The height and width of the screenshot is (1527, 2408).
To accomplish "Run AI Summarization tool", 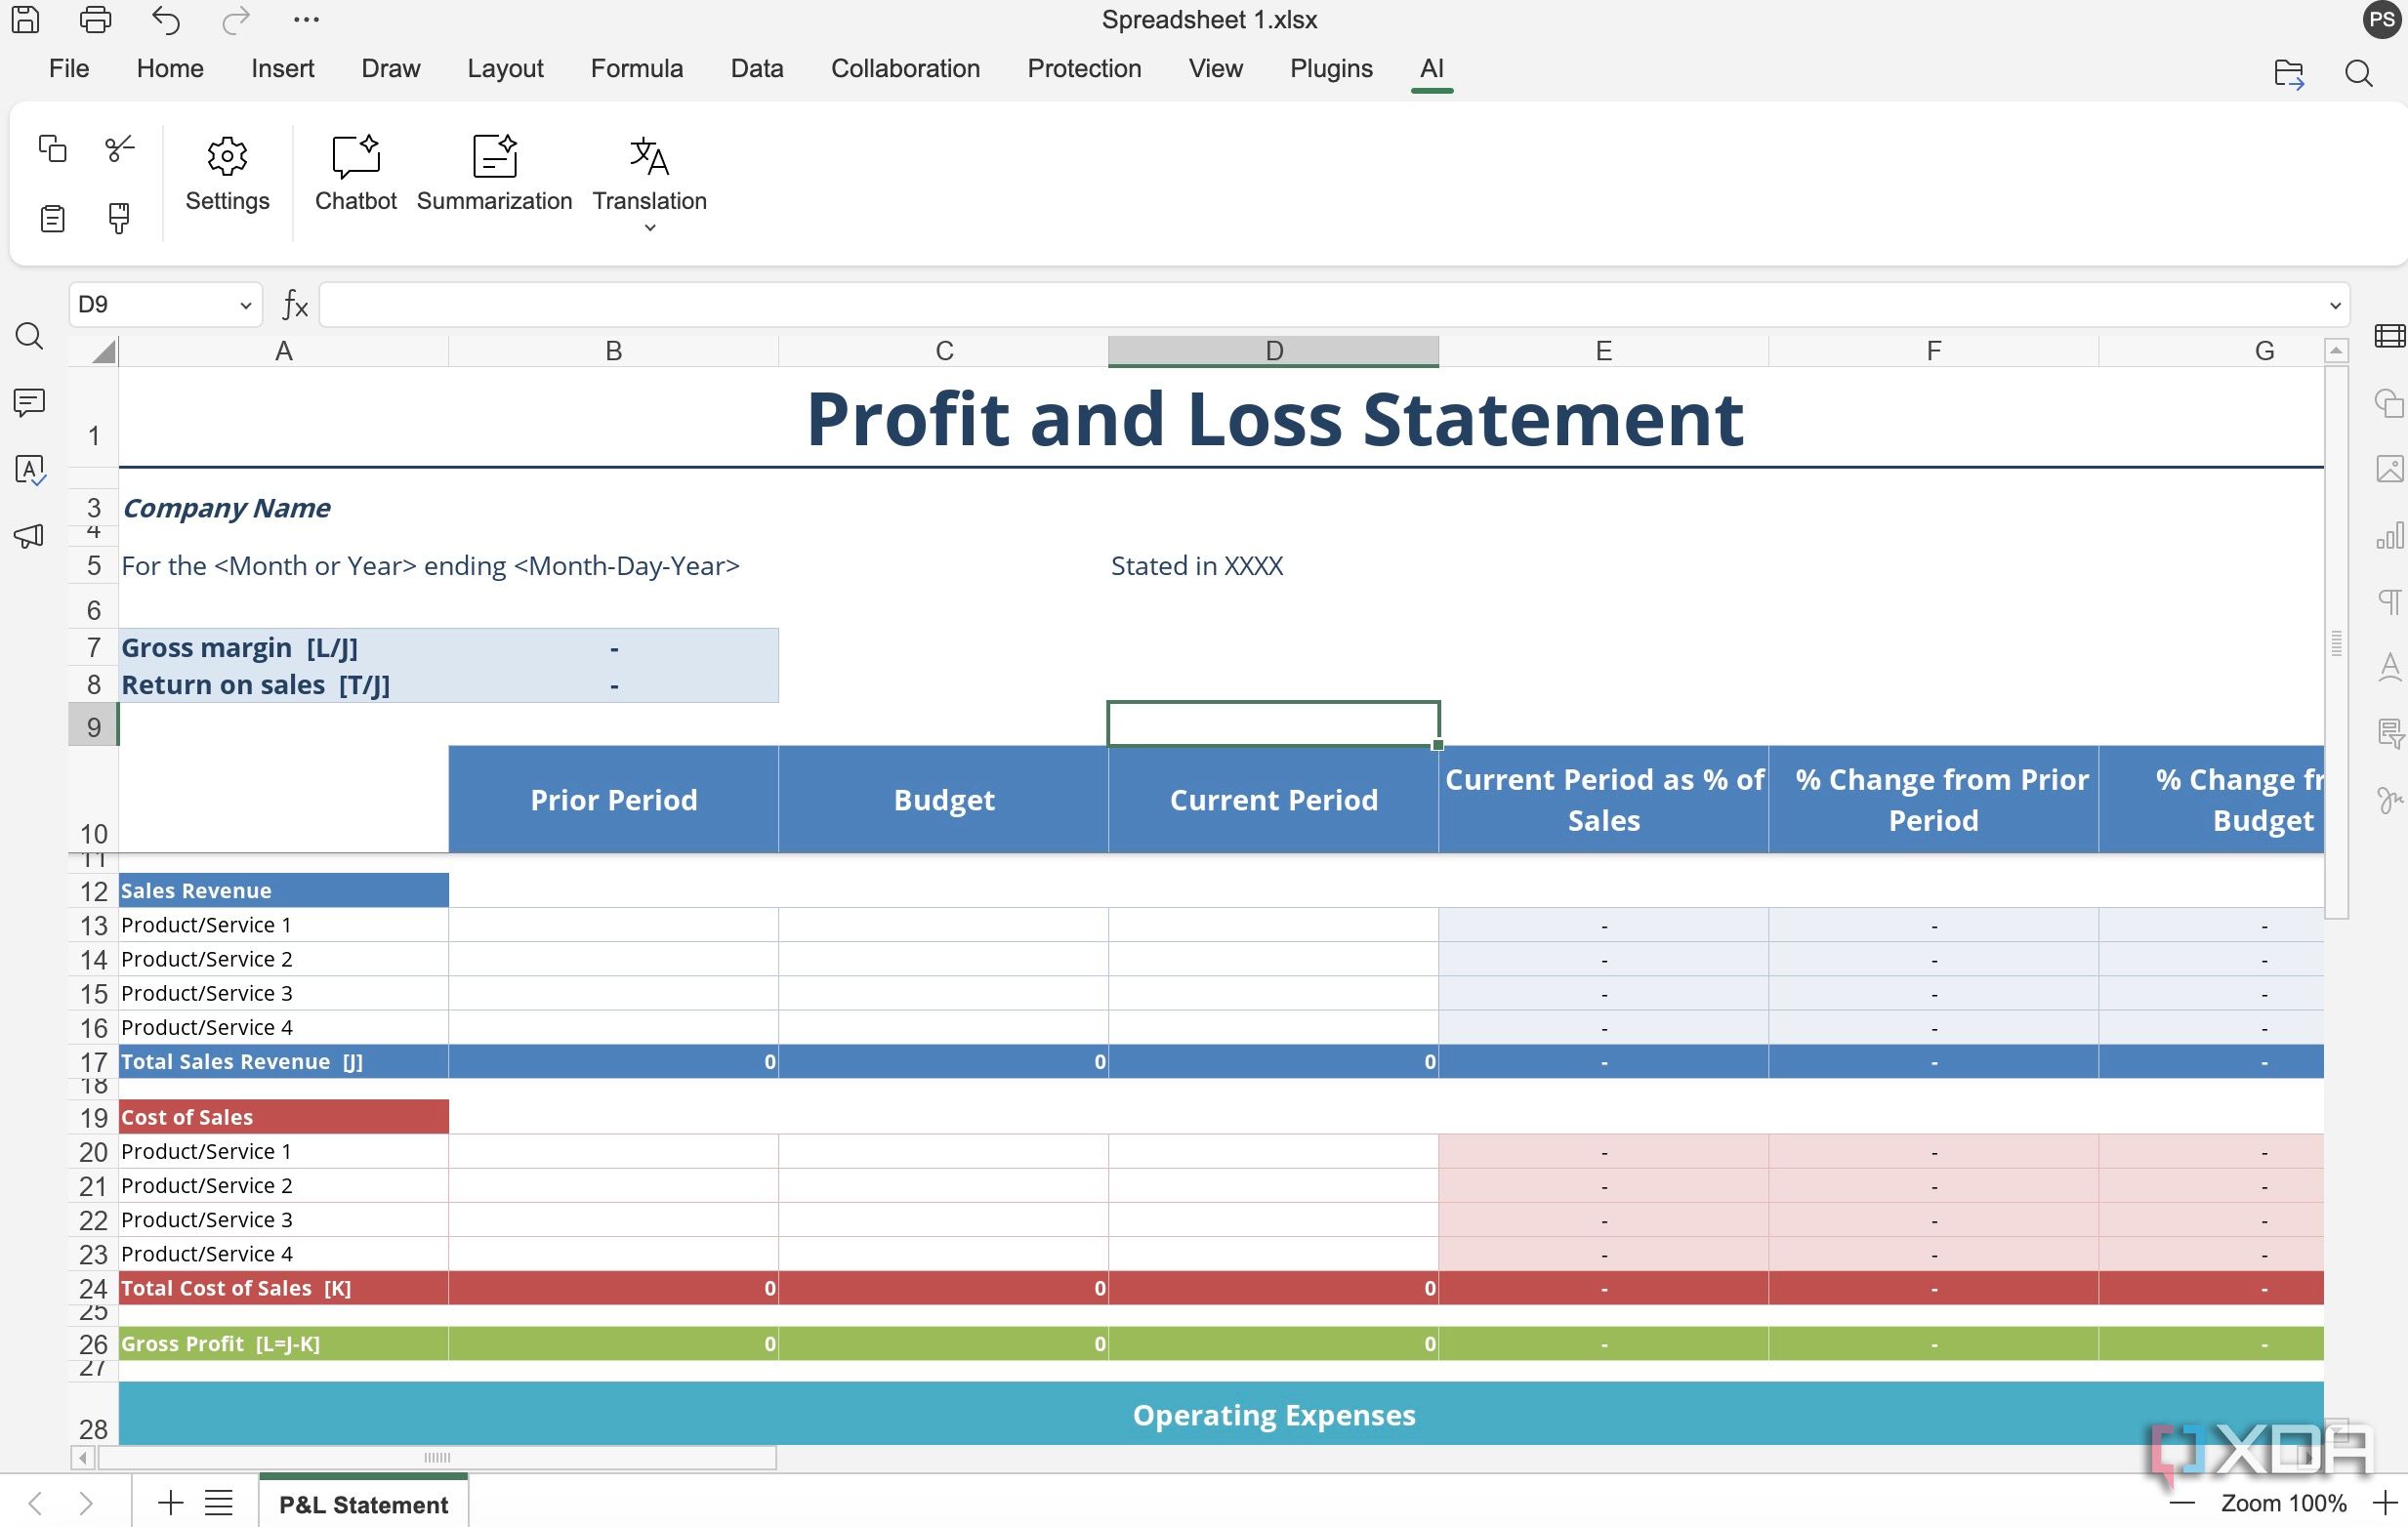I will pyautogui.click(x=494, y=175).
